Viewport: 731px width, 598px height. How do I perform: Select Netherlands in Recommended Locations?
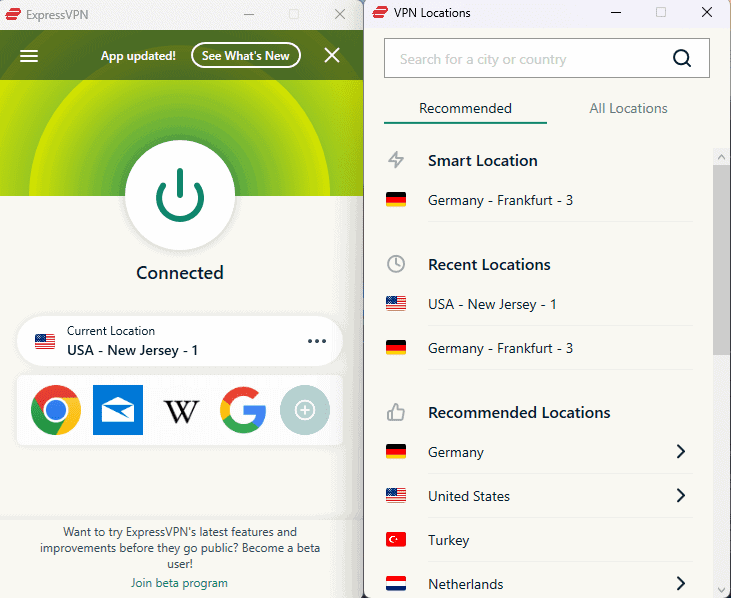(539, 583)
